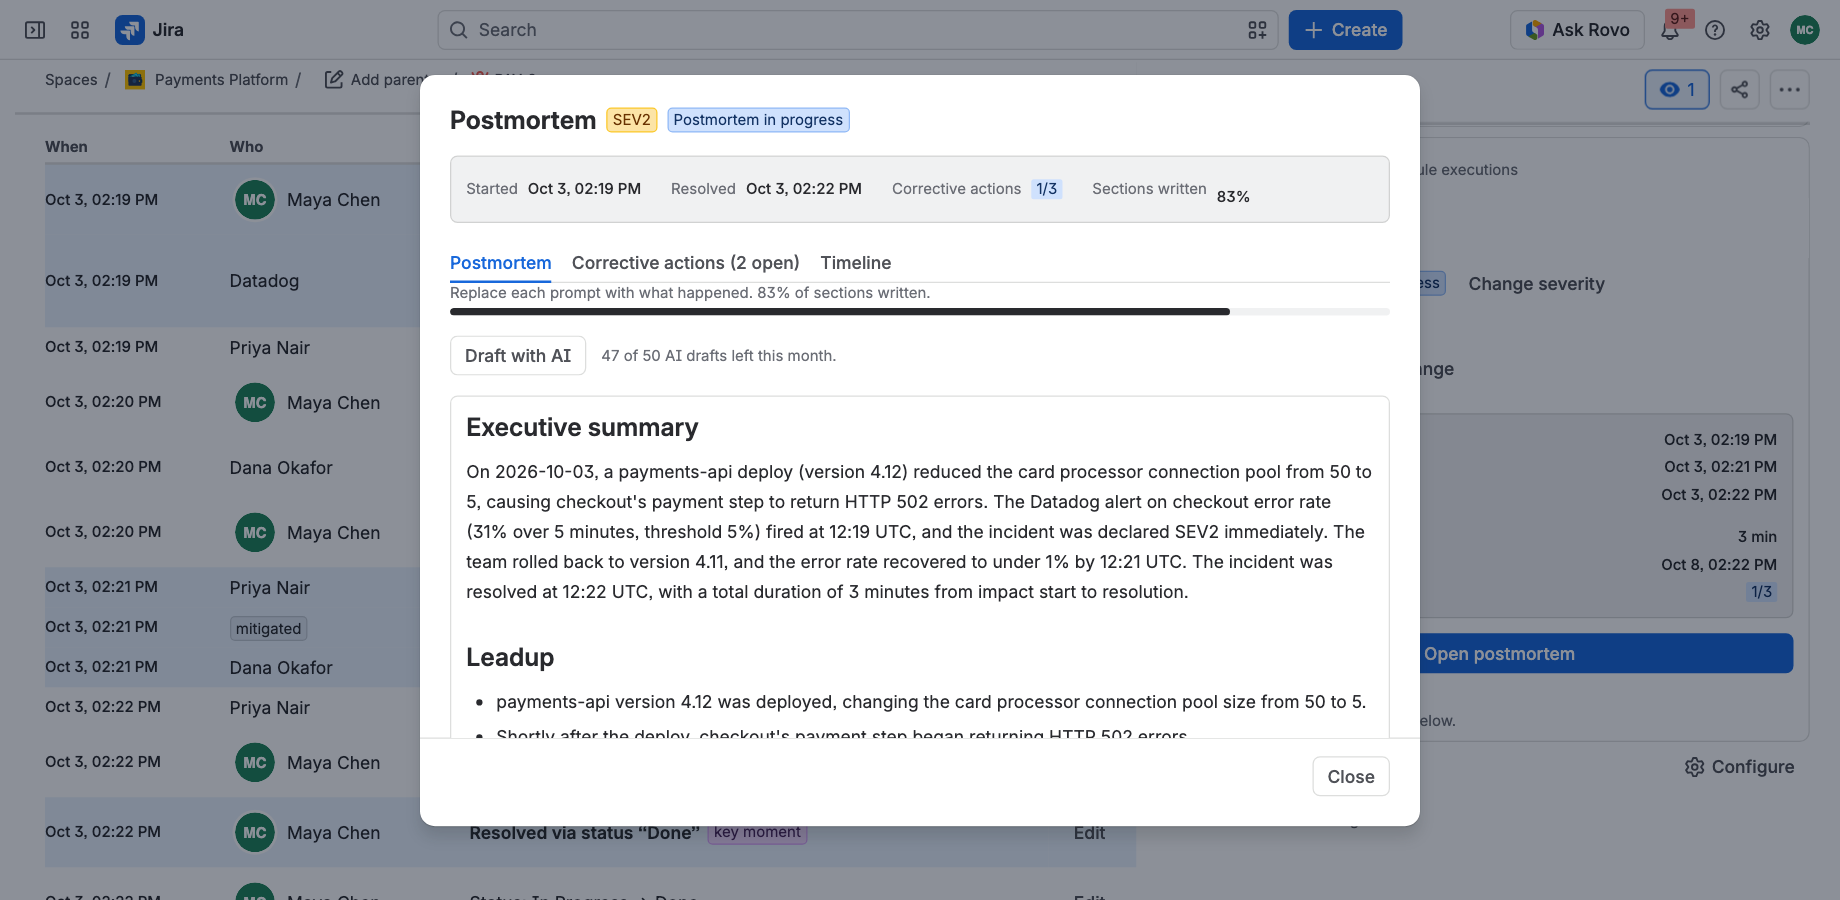Image resolution: width=1840 pixels, height=900 pixels.
Task: Switch to the Timeline tab
Action: (x=856, y=263)
